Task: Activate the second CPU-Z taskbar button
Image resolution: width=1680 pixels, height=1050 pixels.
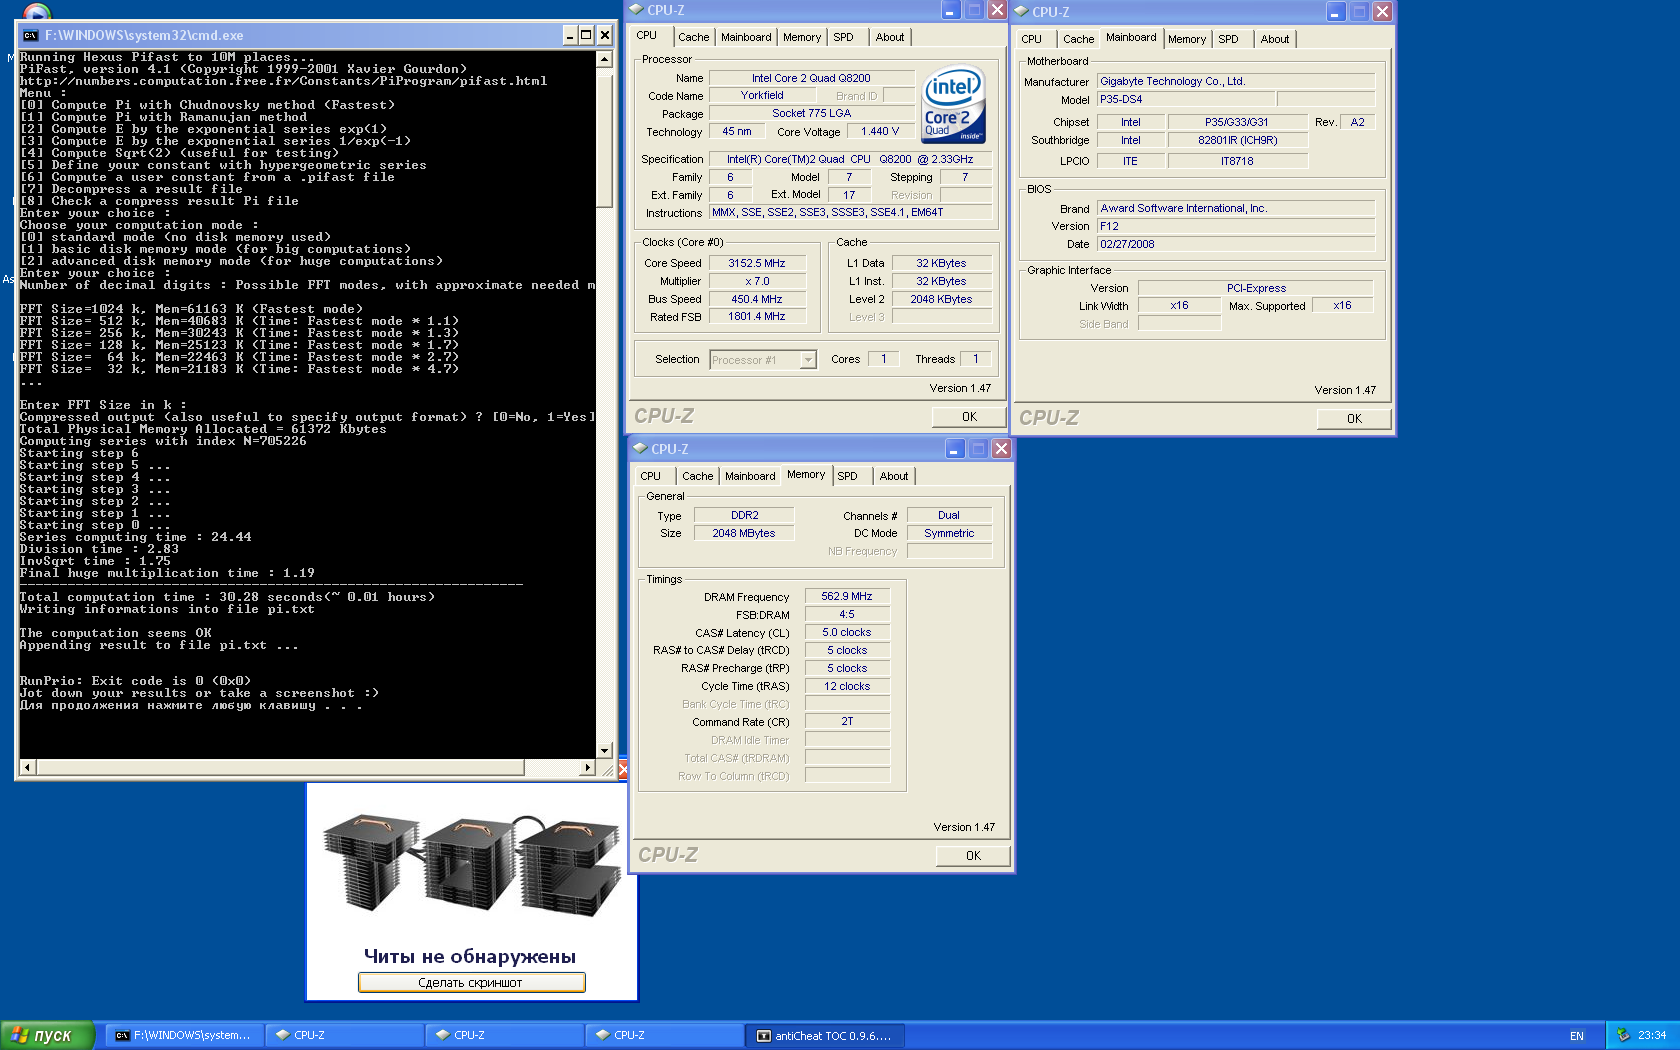Action: click(x=505, y=1035)
